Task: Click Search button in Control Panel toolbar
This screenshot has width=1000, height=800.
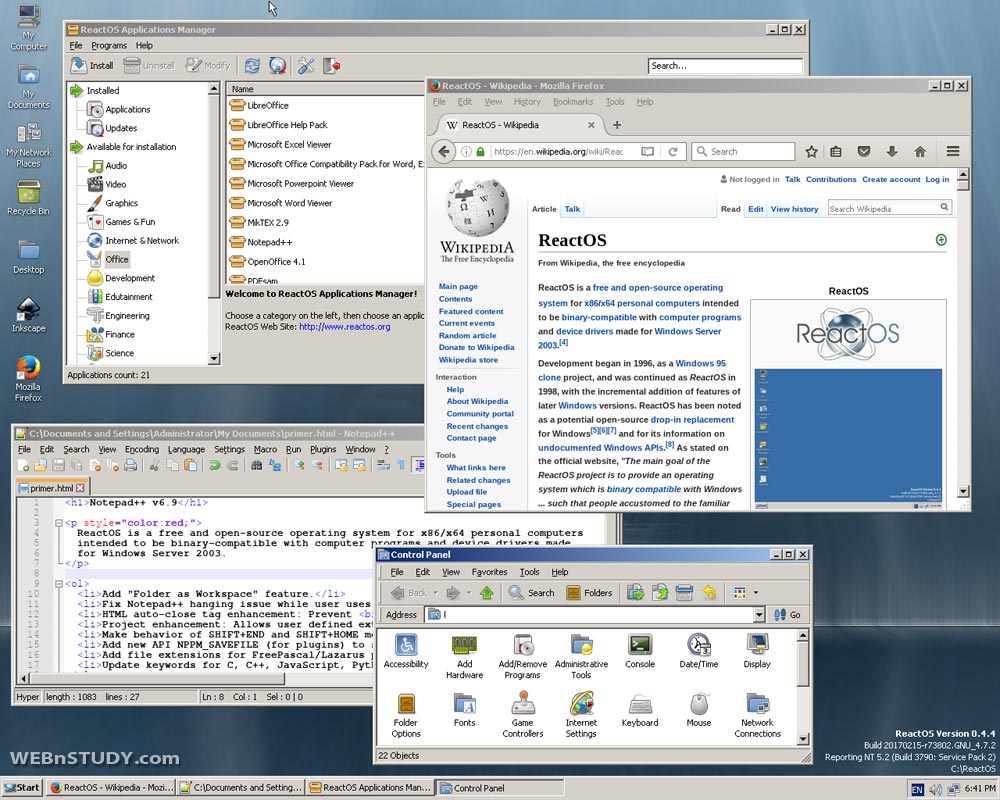Action: [532, 593]
